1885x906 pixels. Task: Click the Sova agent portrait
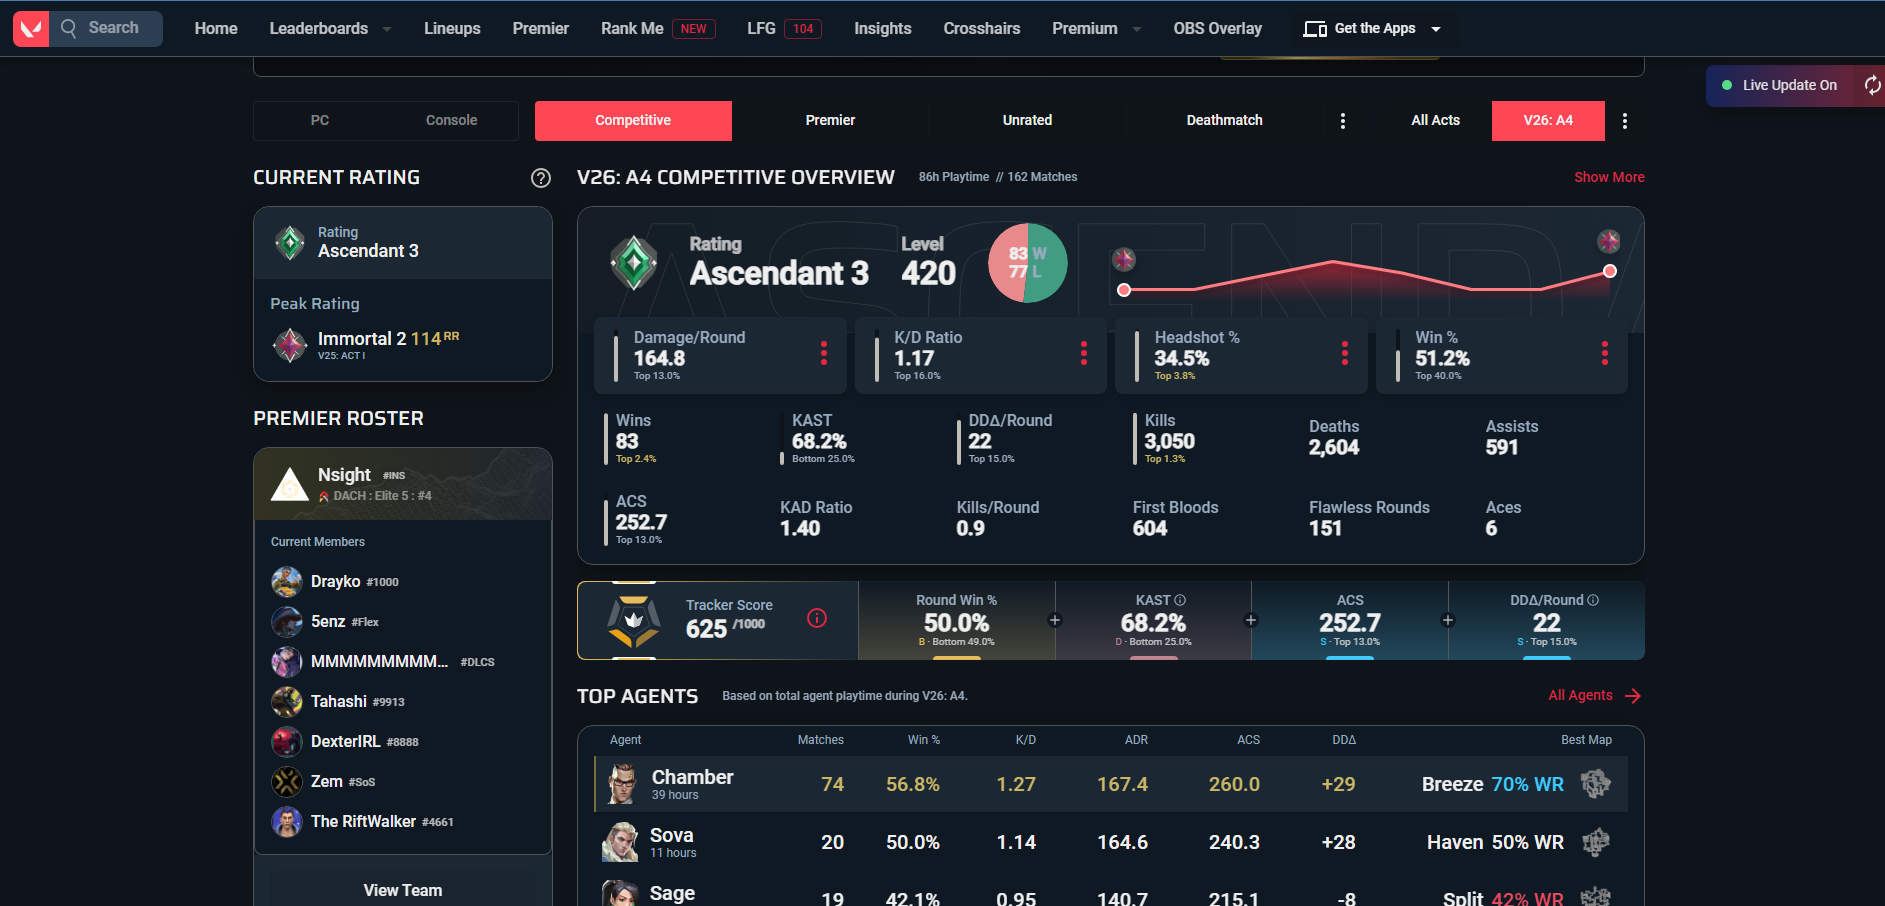coord(620,842)
